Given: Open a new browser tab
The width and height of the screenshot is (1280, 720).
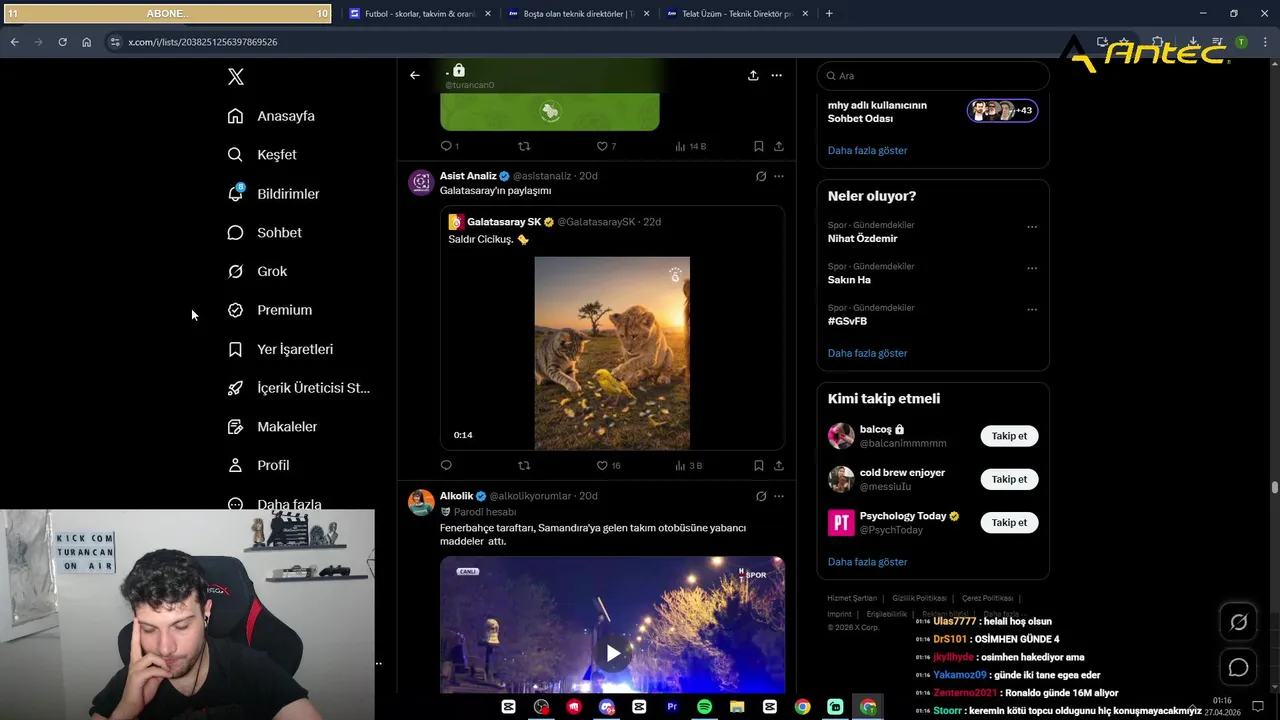Looking at the screenshot, I should tap(829, 14).
